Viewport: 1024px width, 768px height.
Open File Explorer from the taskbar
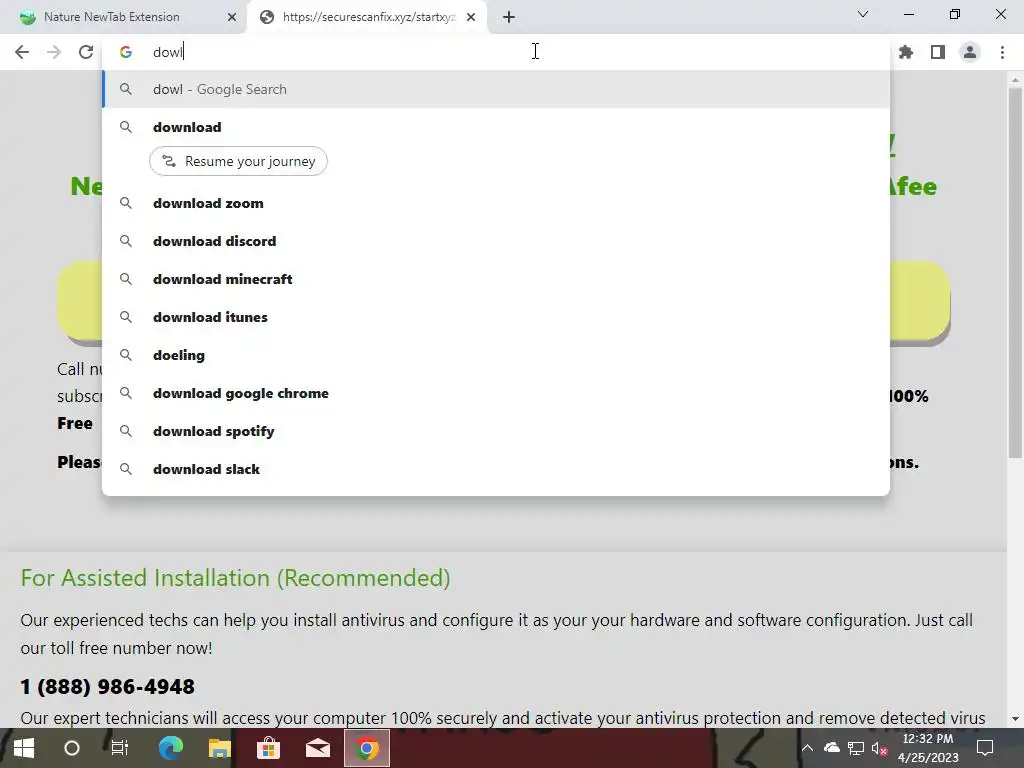pyautogui.click(x=219, y=748)
